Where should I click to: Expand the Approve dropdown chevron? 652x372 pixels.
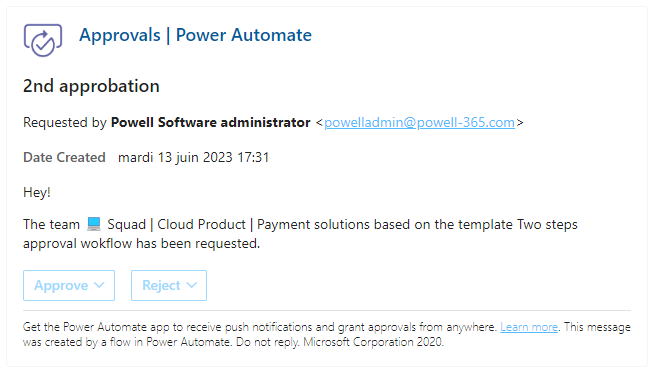[x=99, y=285]
